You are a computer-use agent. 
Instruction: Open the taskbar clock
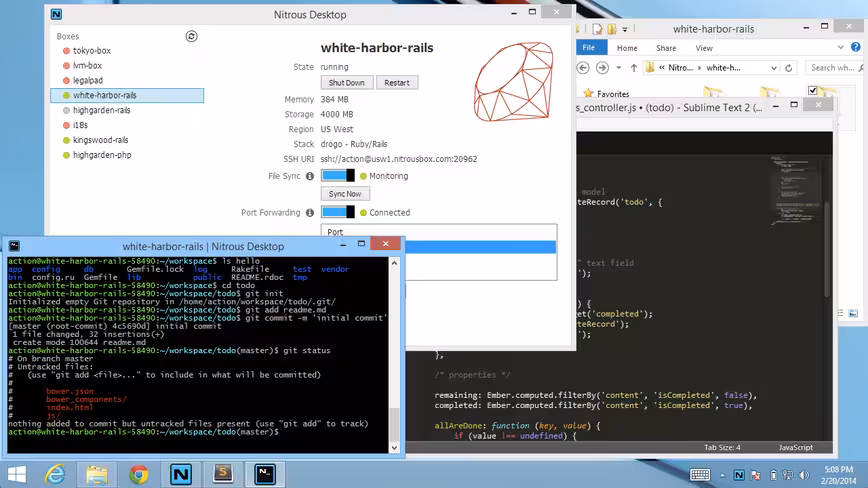click(839, 475)
